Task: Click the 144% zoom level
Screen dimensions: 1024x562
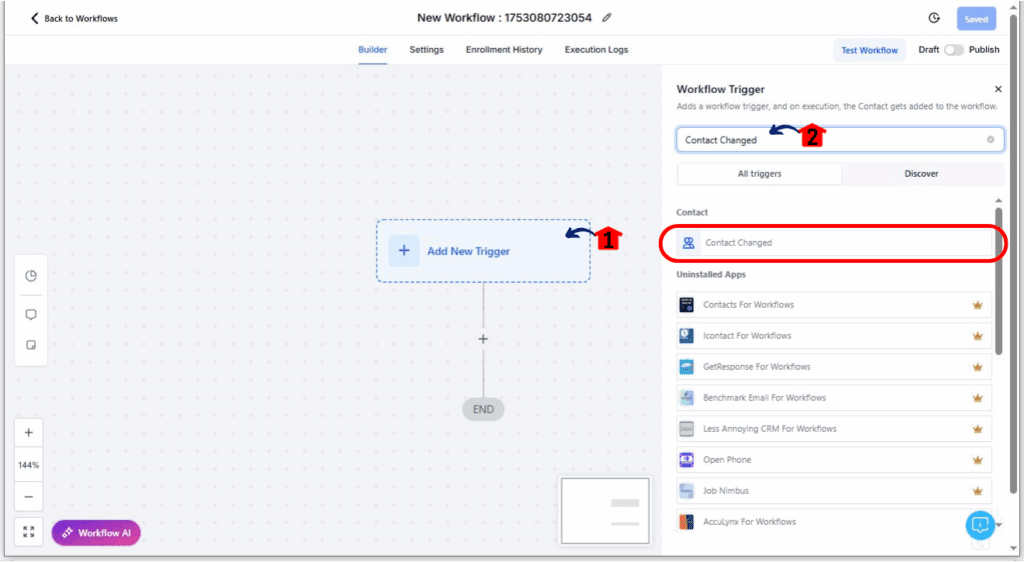Action: tap(29, 465)
